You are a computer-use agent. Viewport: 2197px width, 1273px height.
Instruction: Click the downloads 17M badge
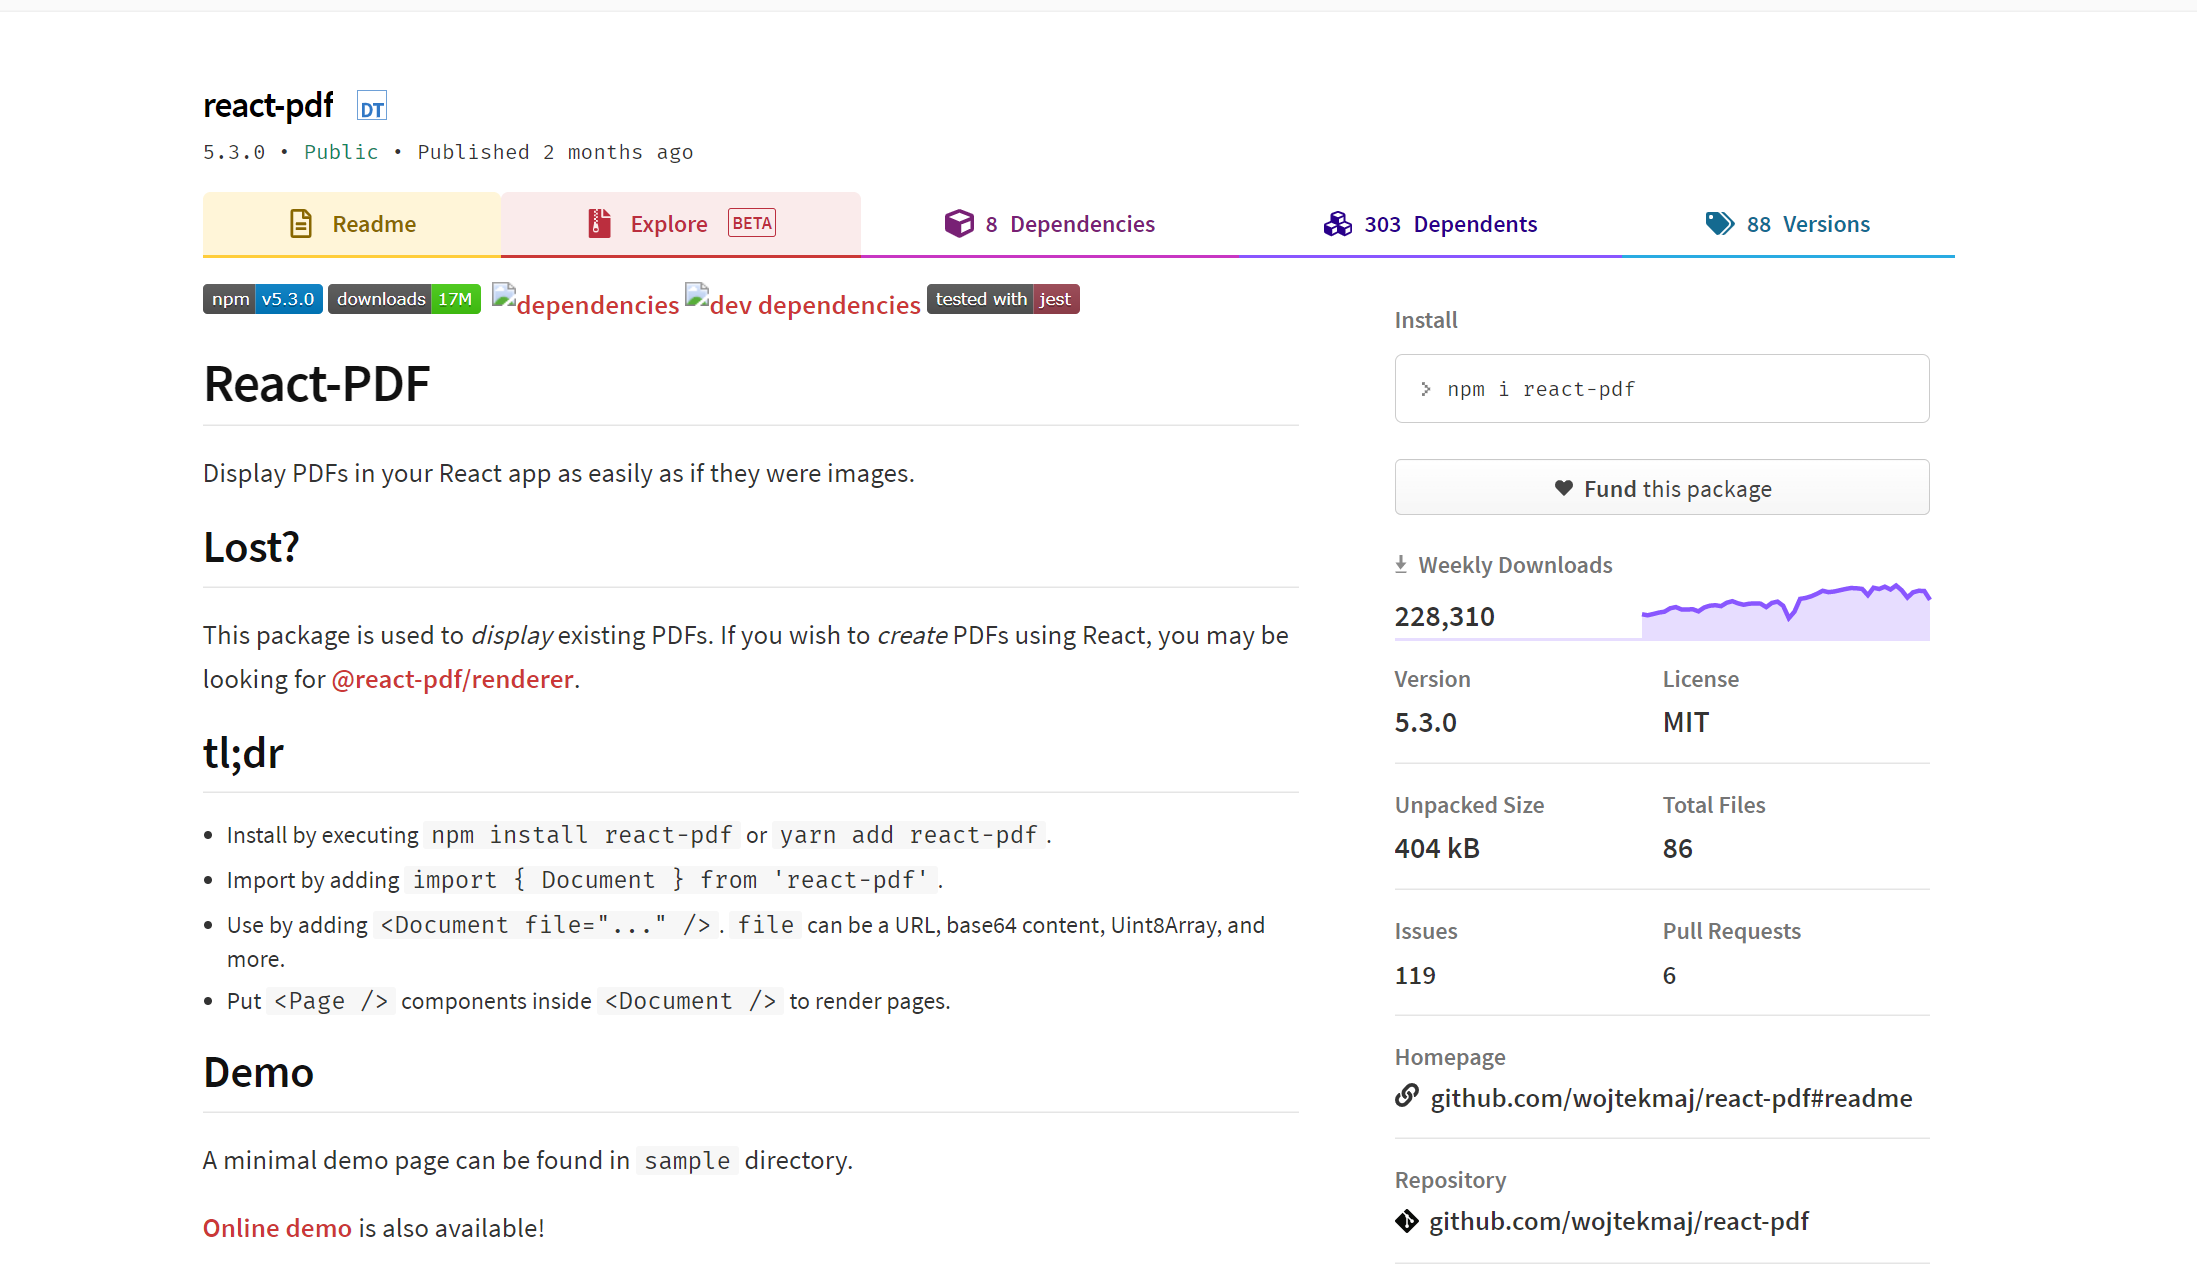click(x=404, y=299)
